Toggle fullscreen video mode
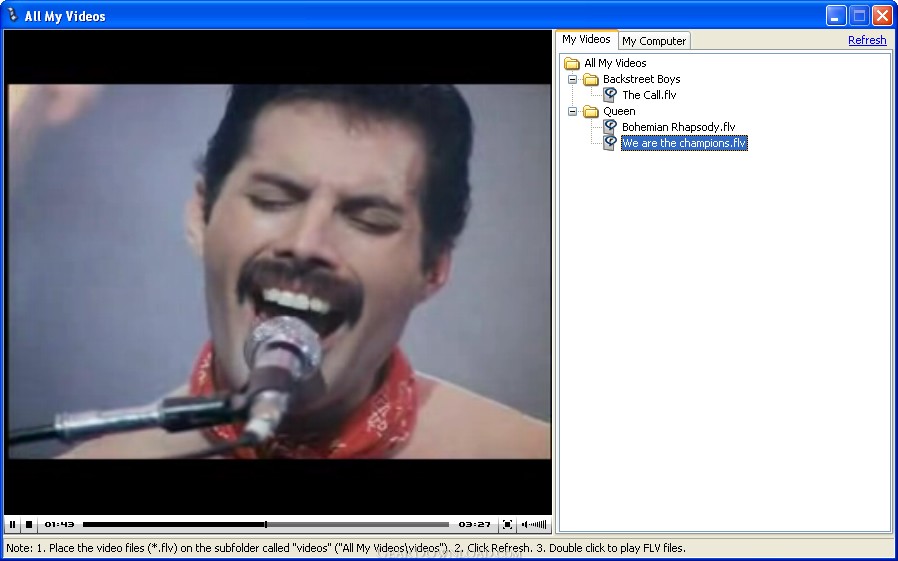Screen dimensions: 898x561 click(x=507, y=524)
